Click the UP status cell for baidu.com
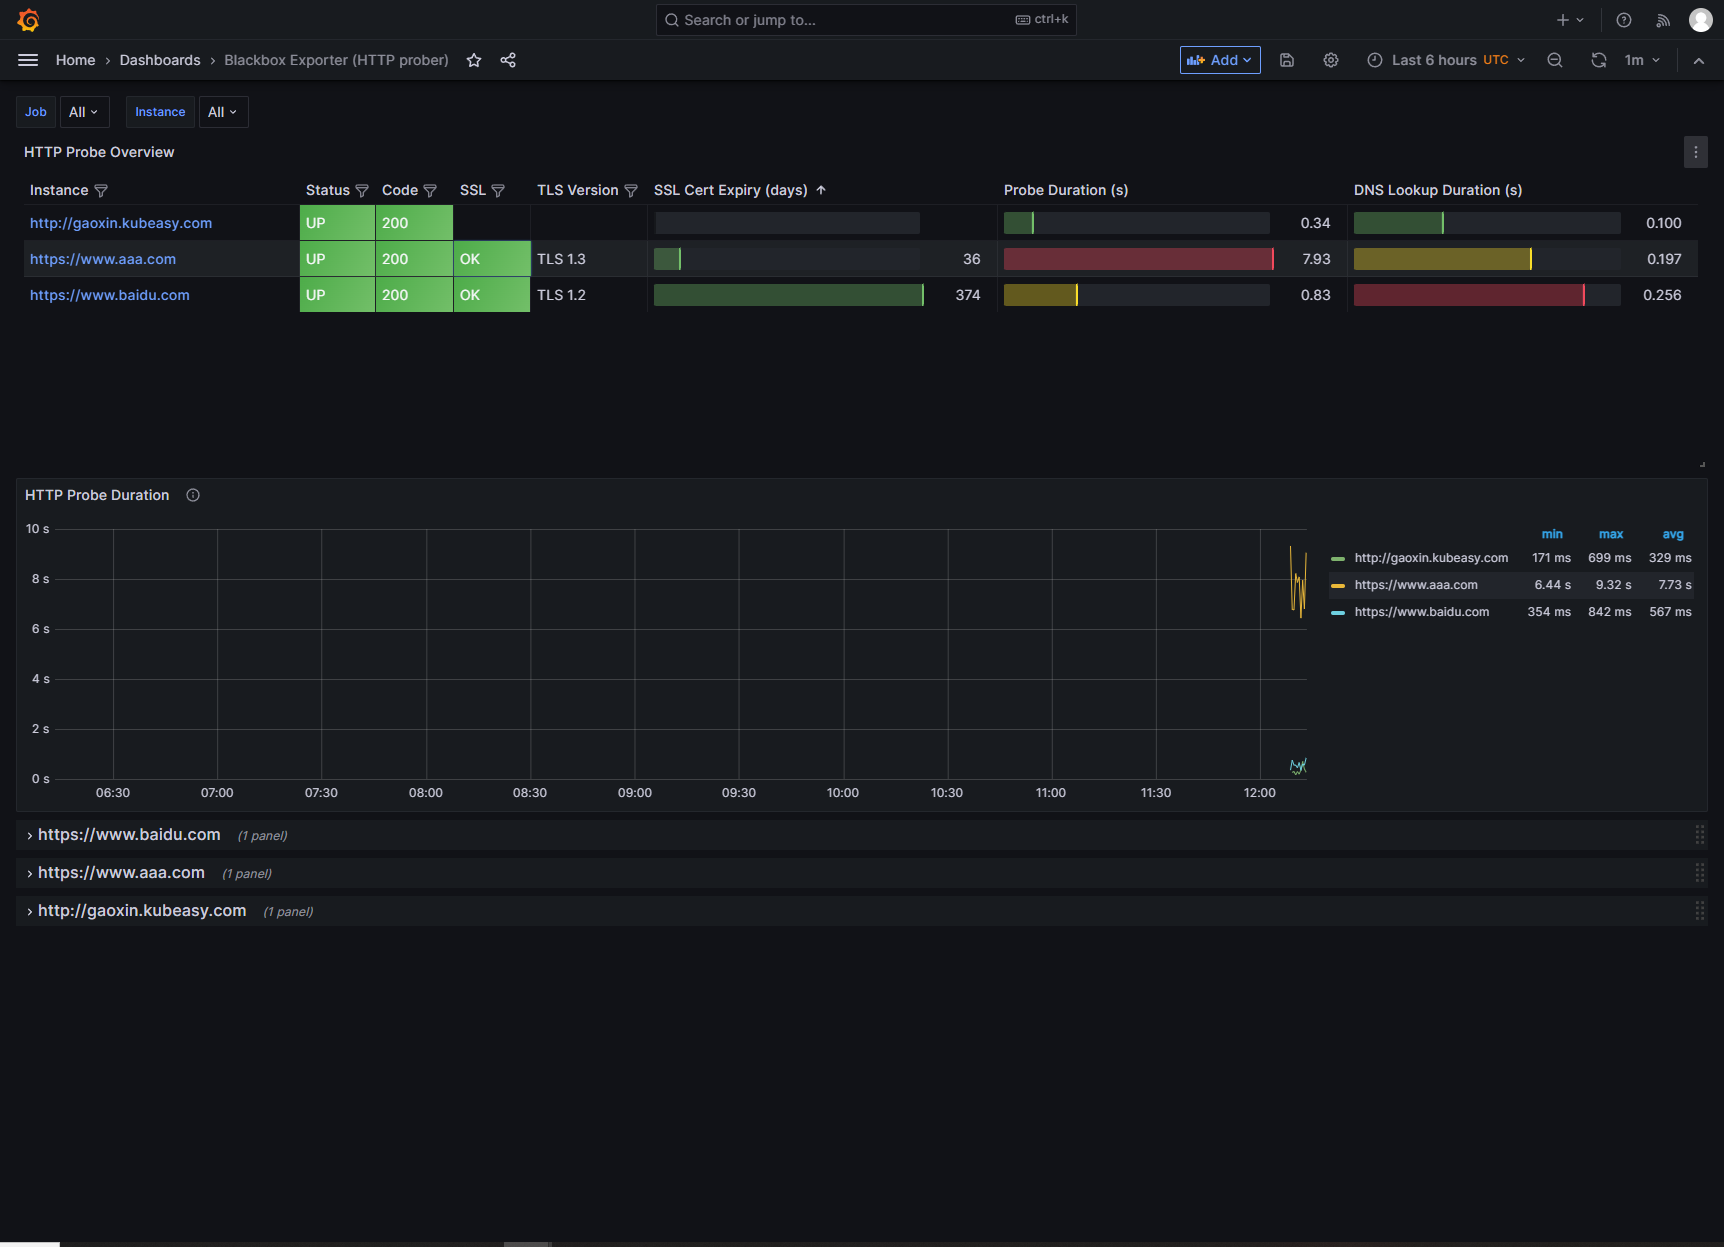This screenshot has height=1247, width=1724. click(x=337, y=295)
